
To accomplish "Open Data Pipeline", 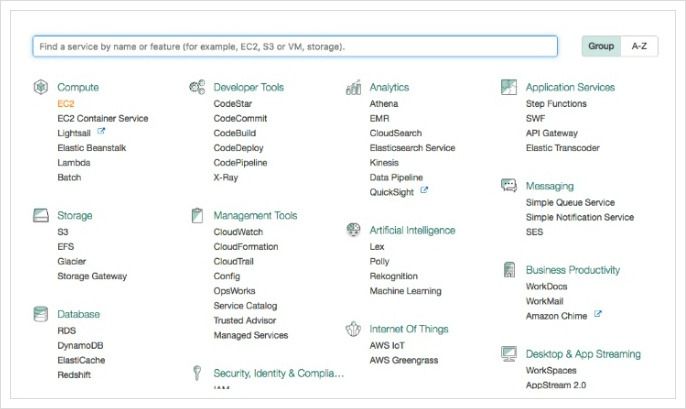I will [396, 178].
